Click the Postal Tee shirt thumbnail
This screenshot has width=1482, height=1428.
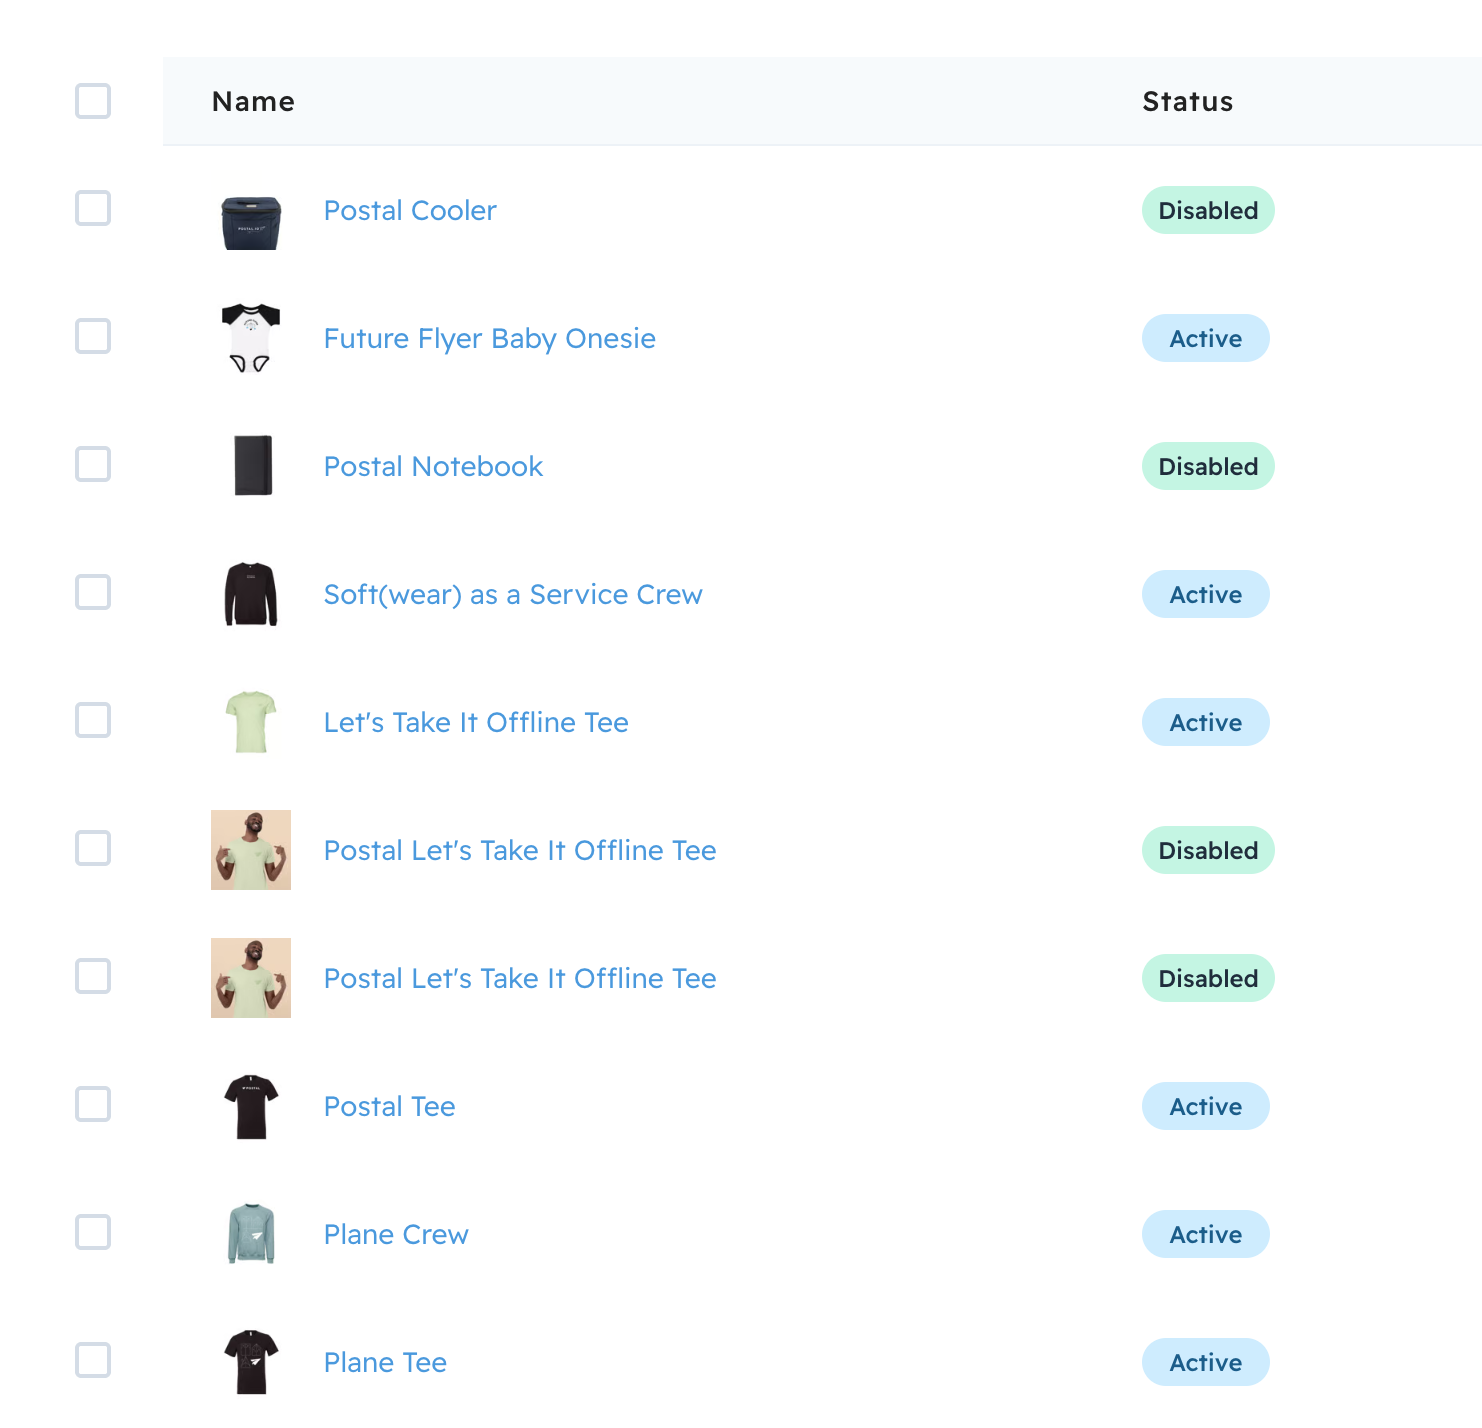[250, 1106]
